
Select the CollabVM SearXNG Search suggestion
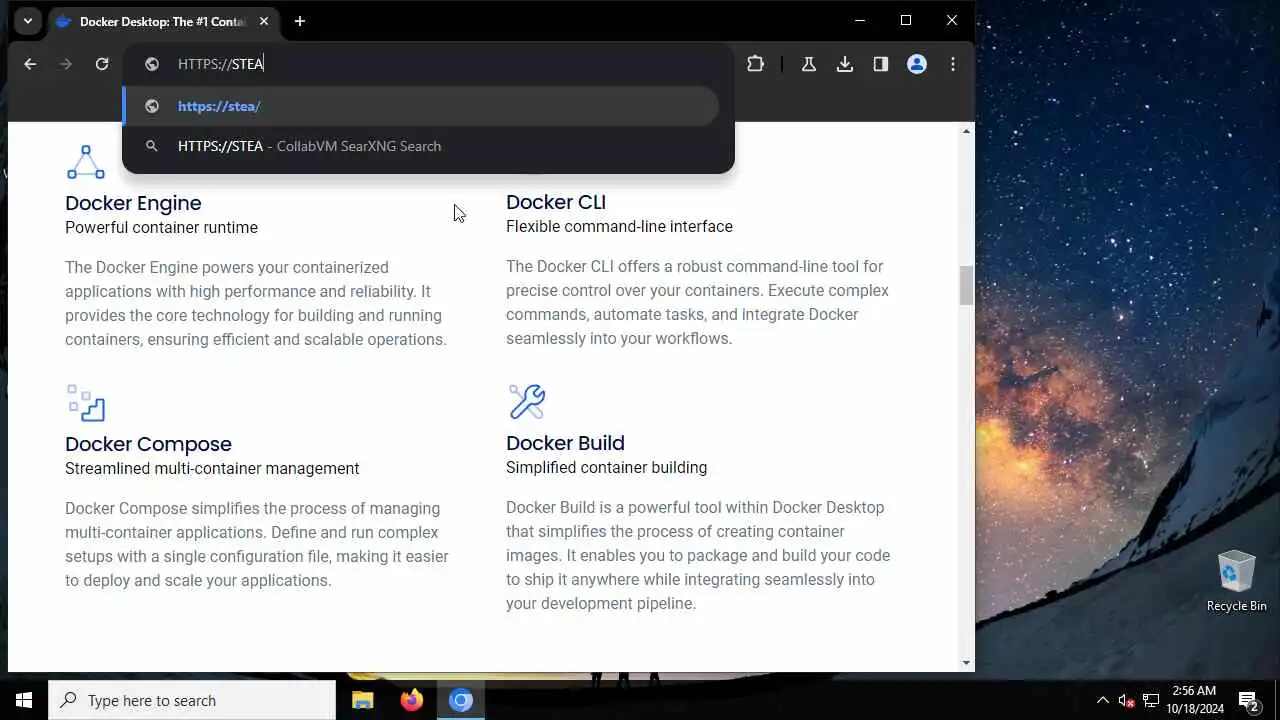click(x=421, y=146)
